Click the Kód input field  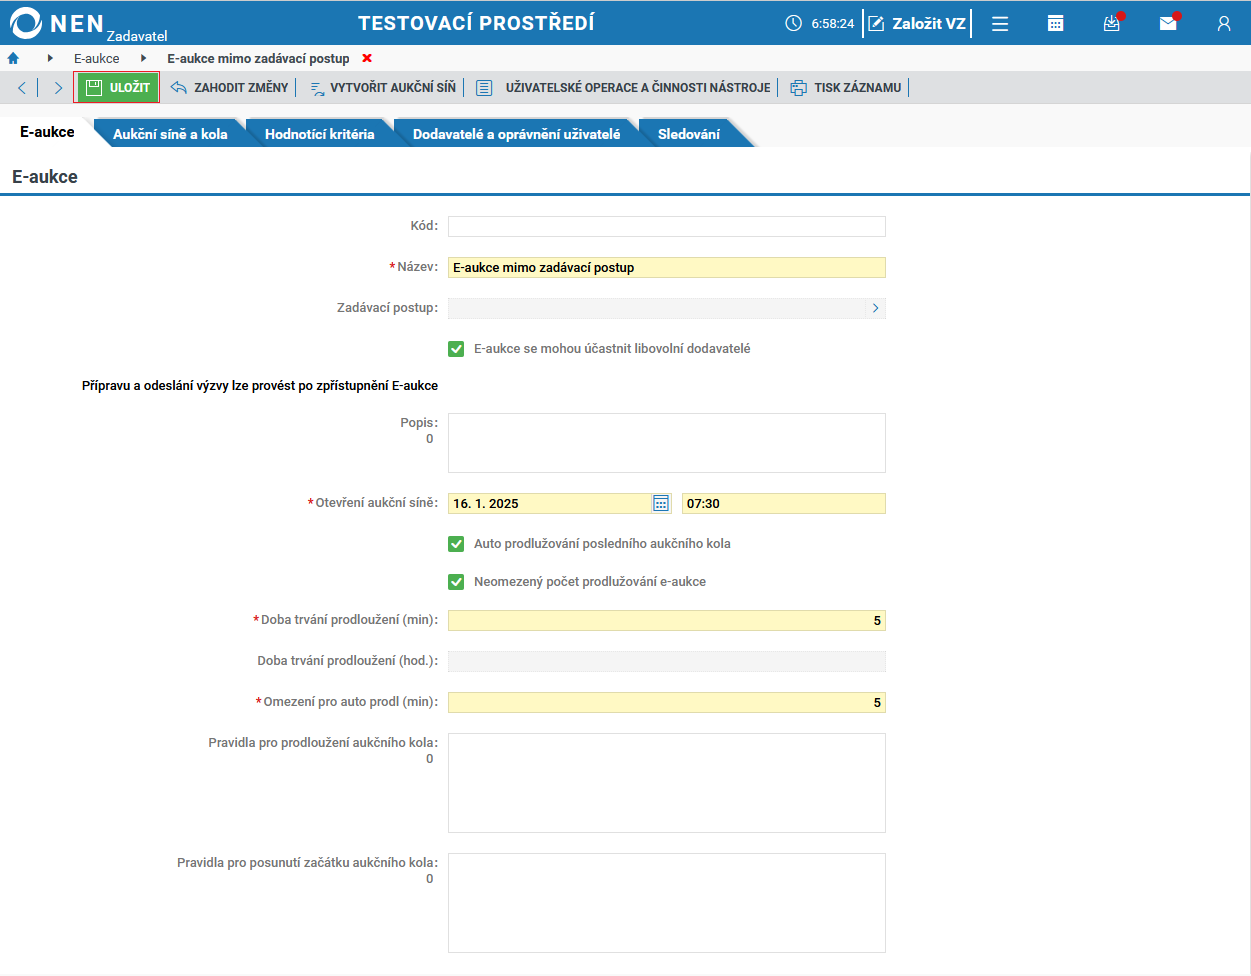667,226
